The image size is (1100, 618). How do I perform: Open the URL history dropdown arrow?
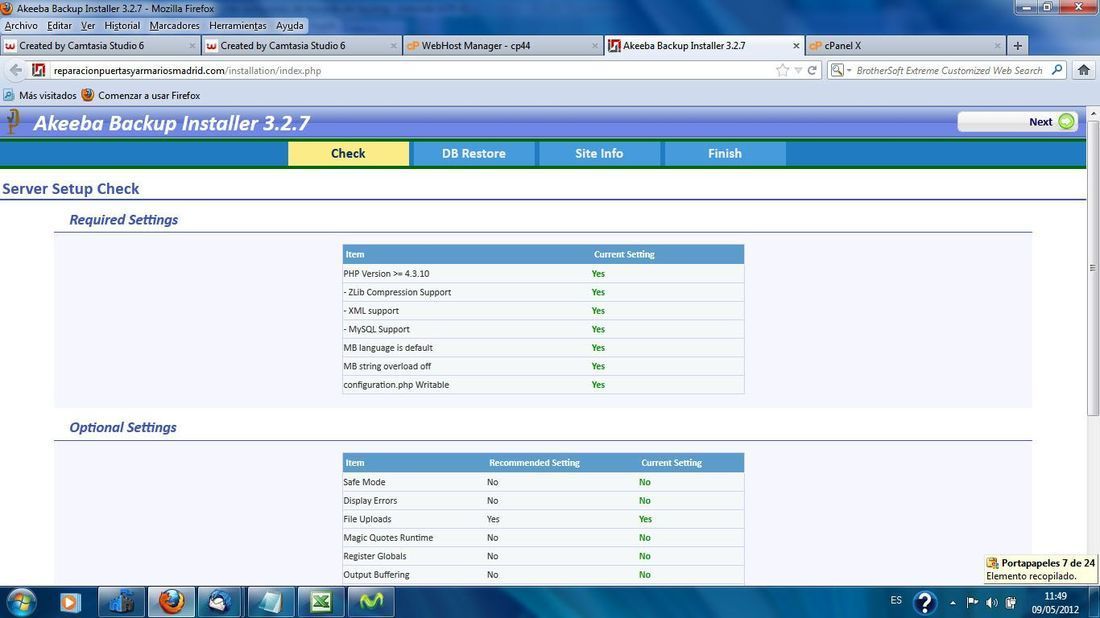click(798, 71)
